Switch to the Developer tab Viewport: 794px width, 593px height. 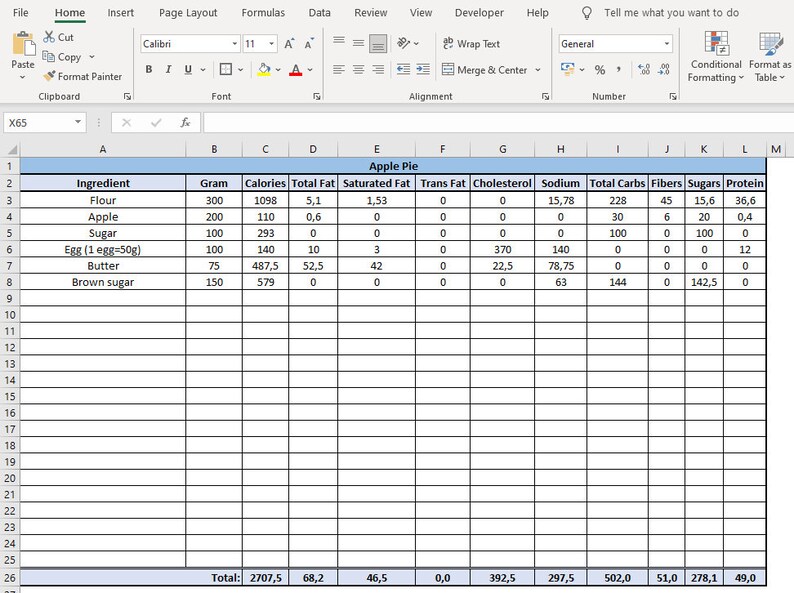479,13
